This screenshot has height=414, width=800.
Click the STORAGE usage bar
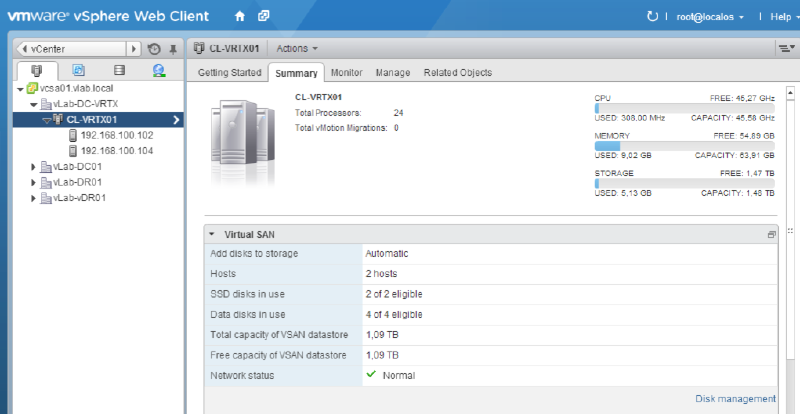(684, 183)
